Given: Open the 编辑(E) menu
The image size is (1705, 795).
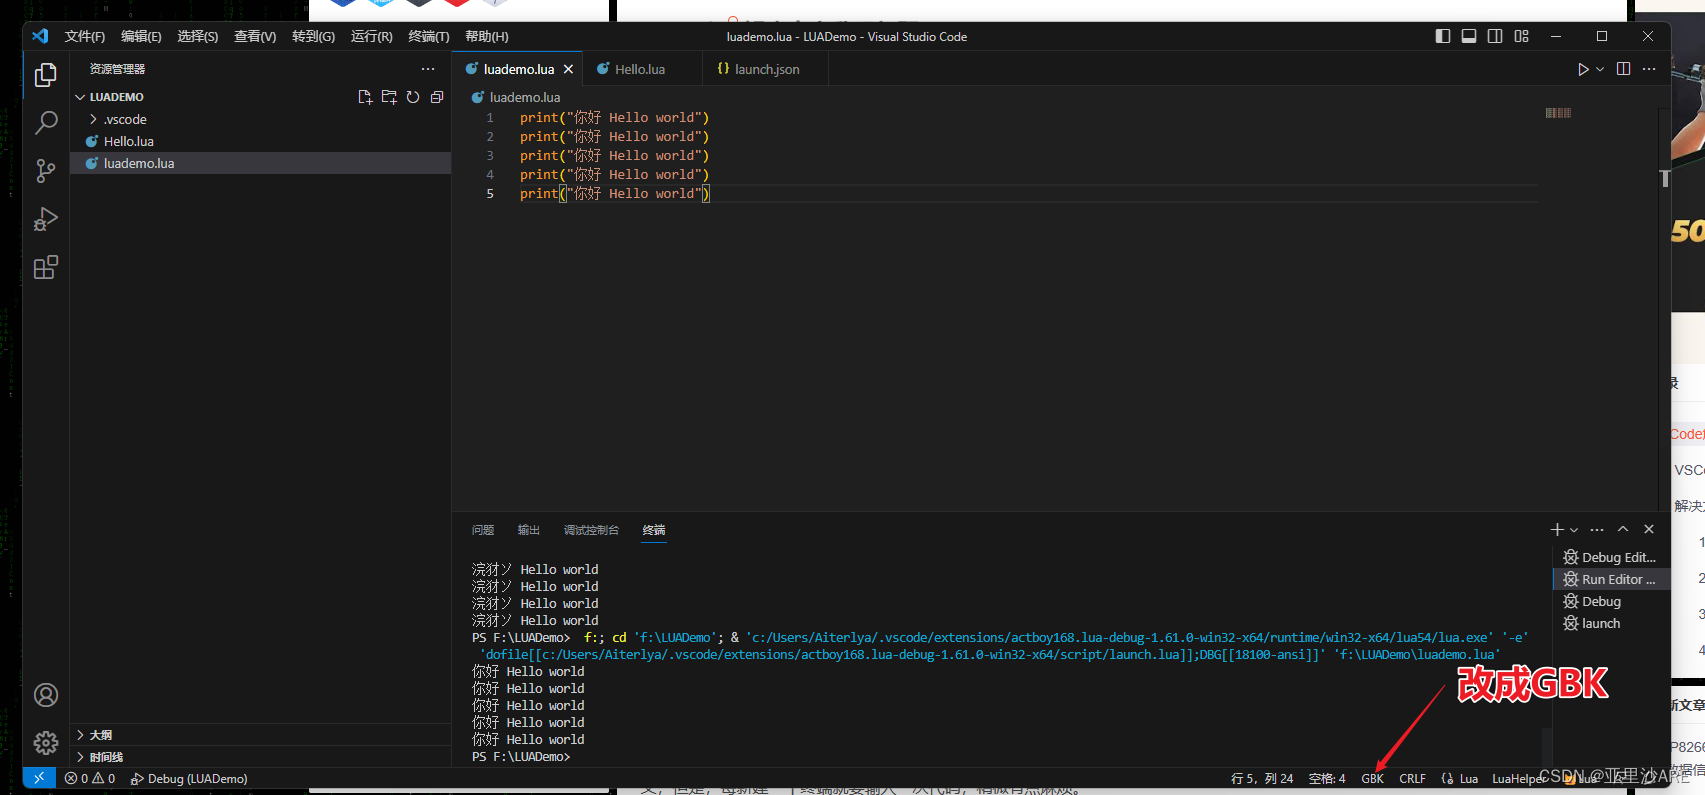Looking at the screenshot, I should pos(141,36).
